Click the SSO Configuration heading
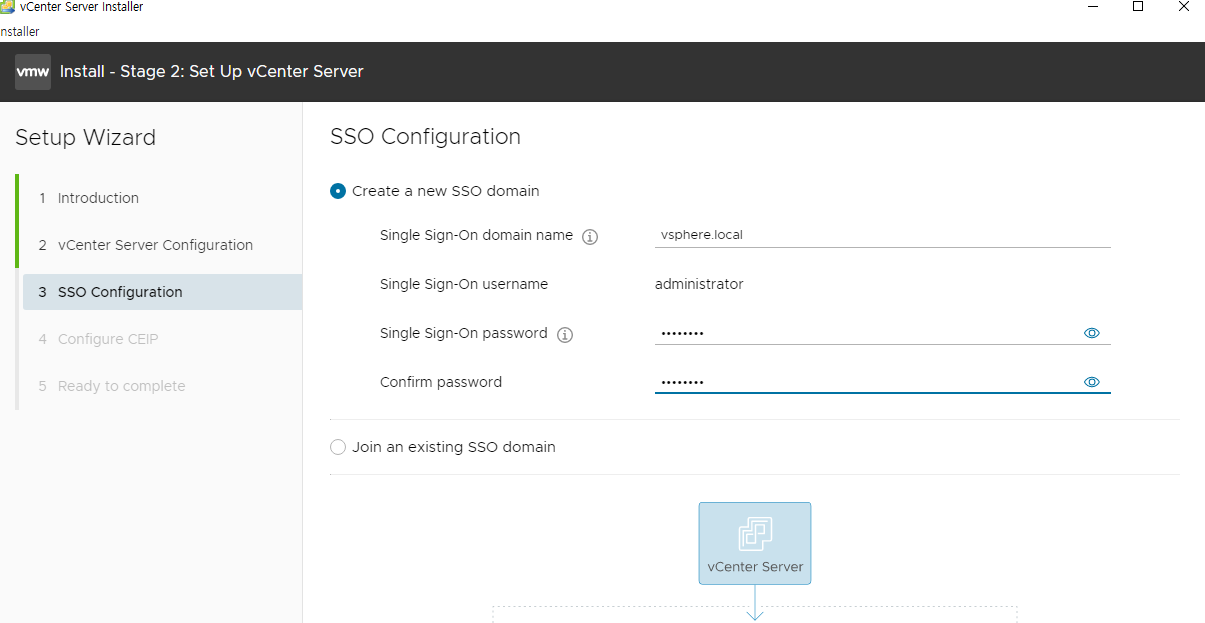1205x623 pixels. coord(425,137)
